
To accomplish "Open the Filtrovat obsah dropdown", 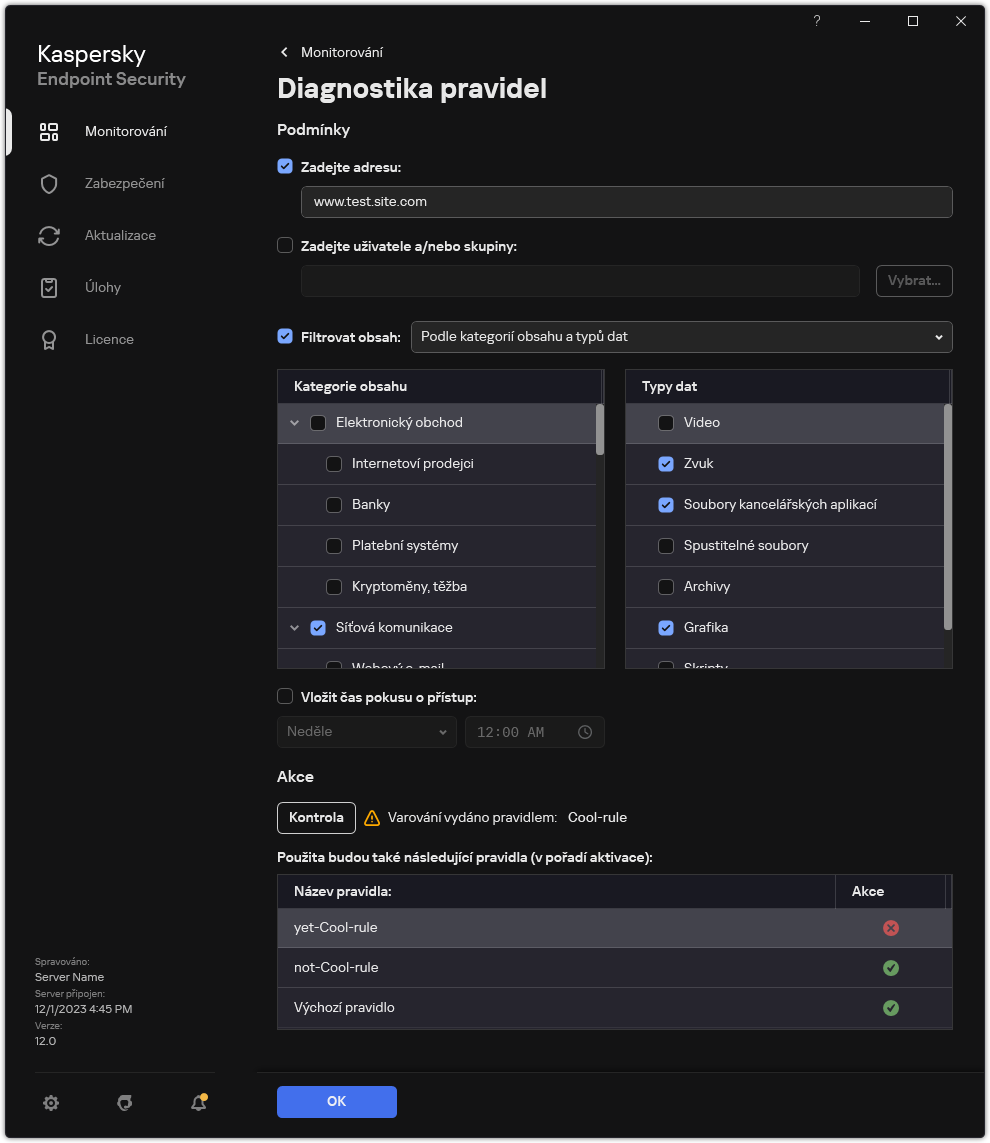I will coord(681,337).
